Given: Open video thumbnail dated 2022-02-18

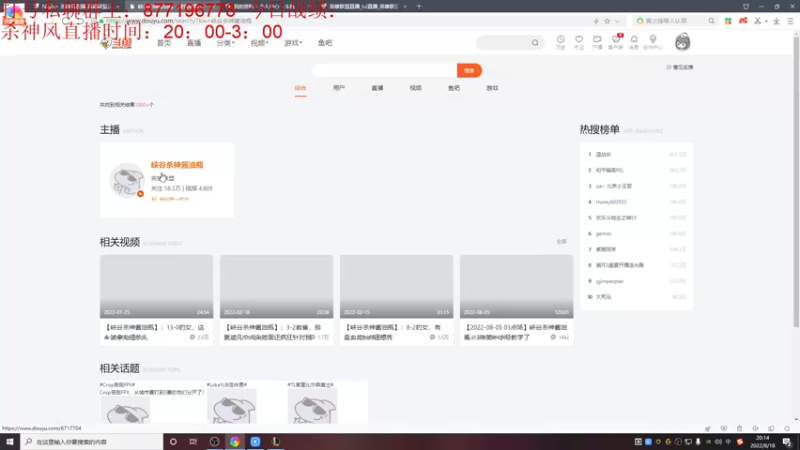Looking at the screenshot, I should [x=276, y=286].
